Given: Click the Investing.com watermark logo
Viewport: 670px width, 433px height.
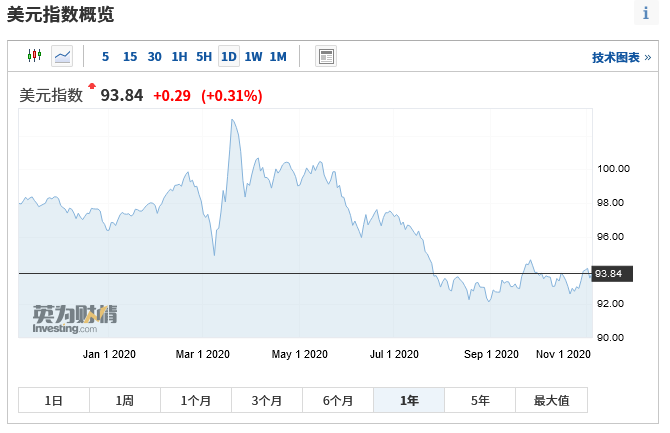Looking at the screenshot, I should pos(74,318).
